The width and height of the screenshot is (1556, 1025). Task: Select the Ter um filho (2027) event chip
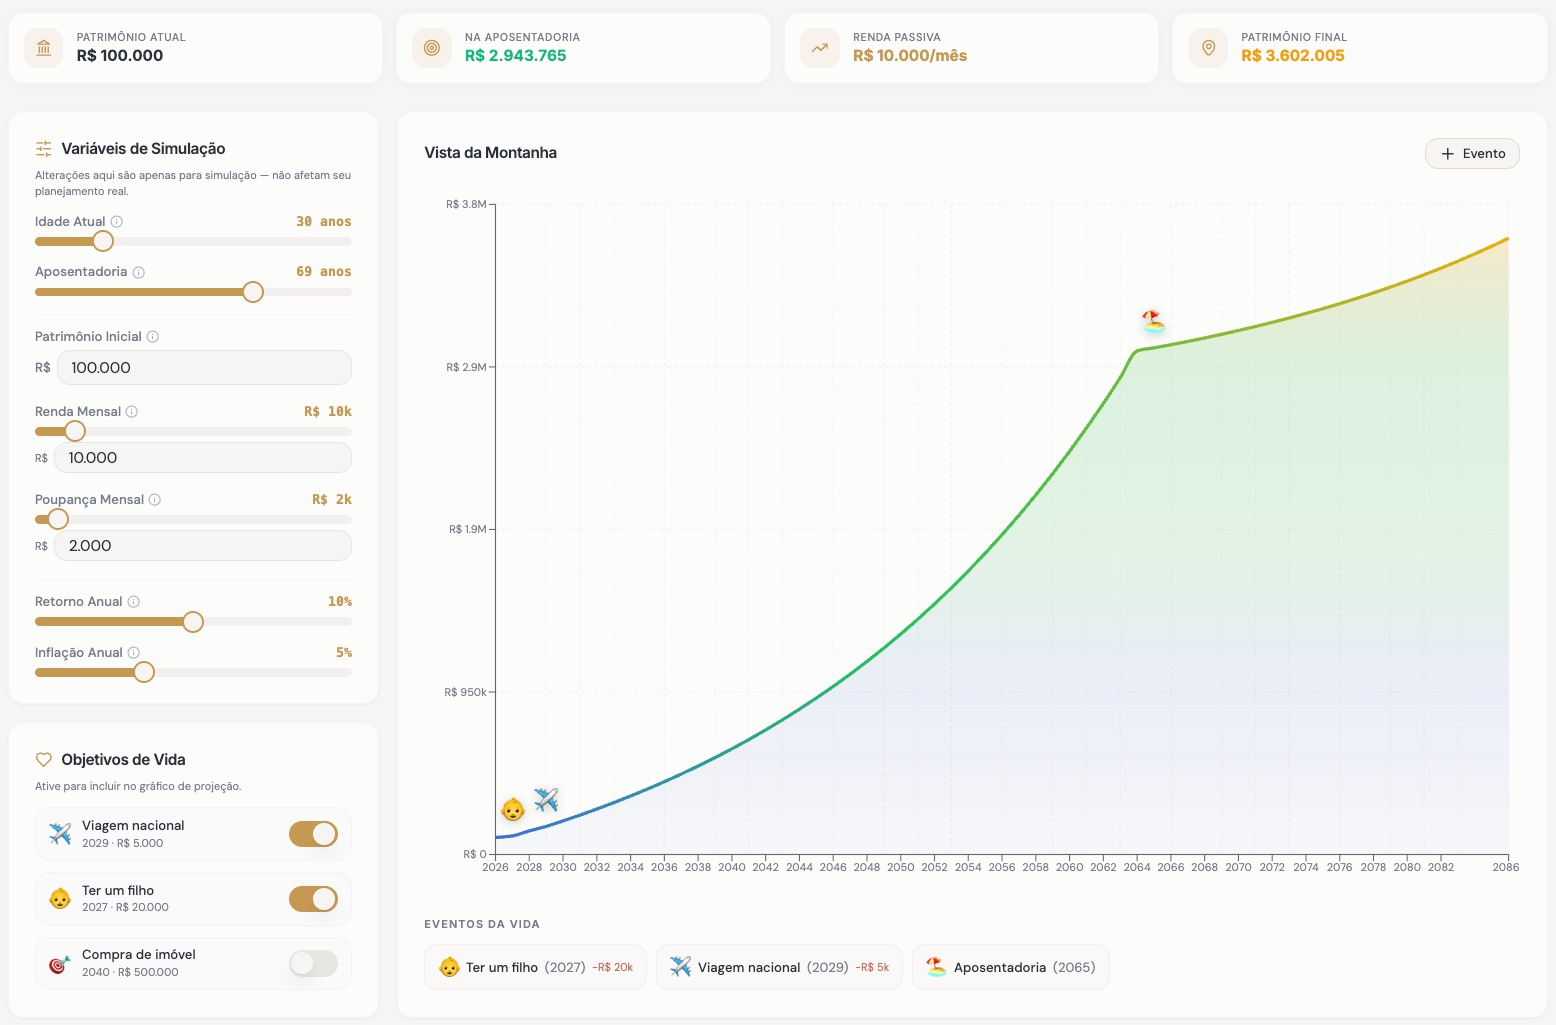pos(535,967)
